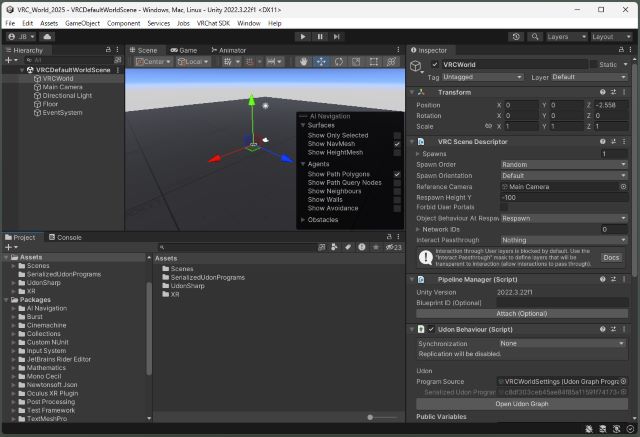The image size is (640, 437).
Task: Select the Move tool
Action: (x=321, y=62)
